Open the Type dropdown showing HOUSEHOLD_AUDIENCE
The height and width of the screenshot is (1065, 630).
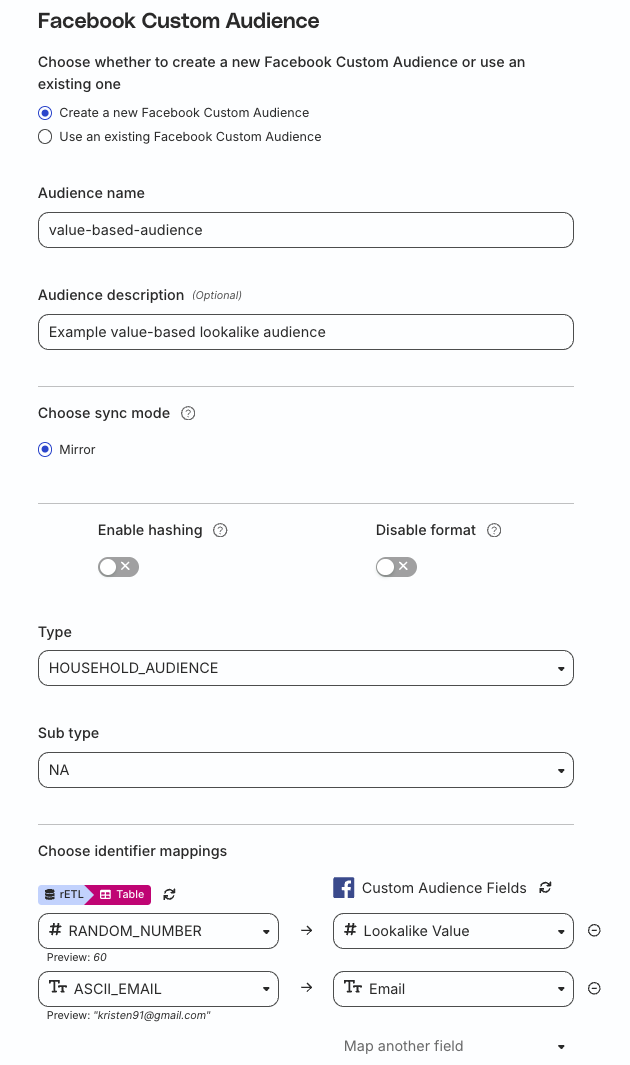[305, 668]
